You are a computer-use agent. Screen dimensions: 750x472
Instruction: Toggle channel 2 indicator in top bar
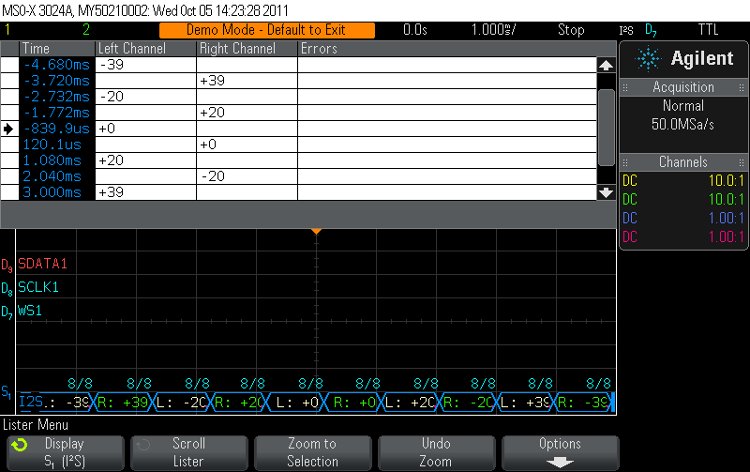tap(57, 30)
